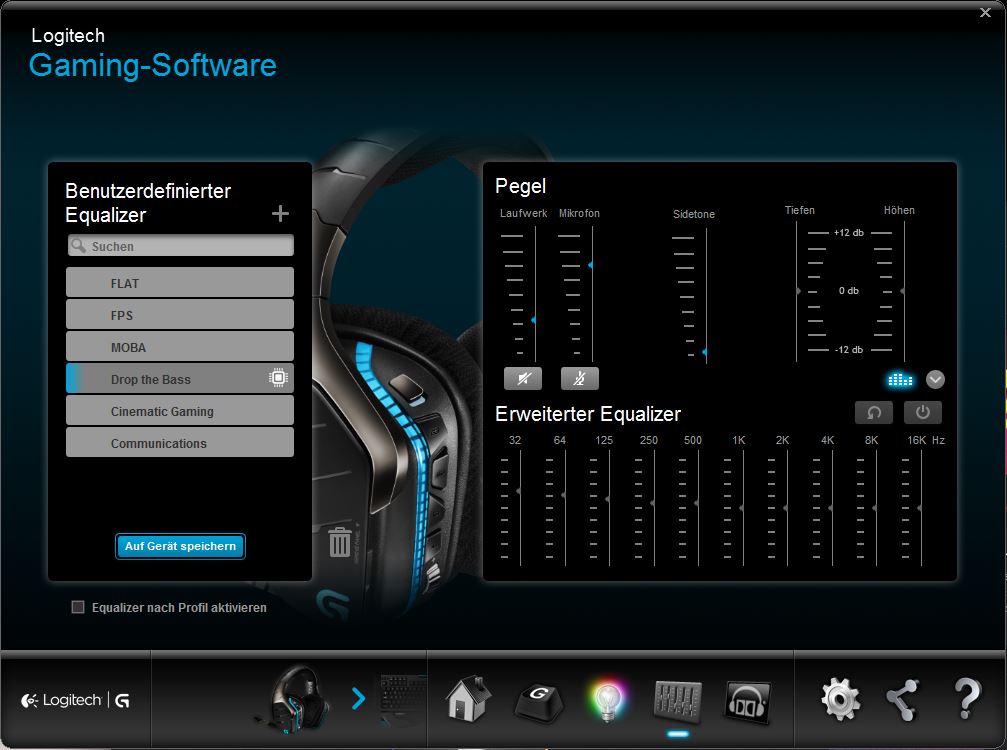The width and height of the screenshot is (1007, 750).
Task: Mute the Mikrofon input
Action: coord(580,378)
